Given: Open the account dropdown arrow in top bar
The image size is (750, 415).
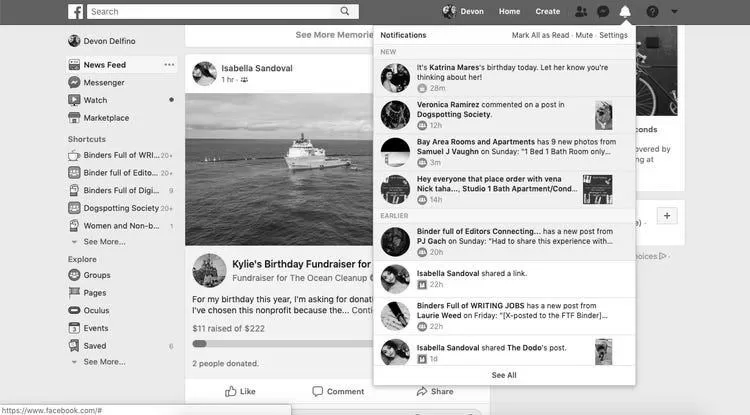Looking at the screenshot, I should [x=674, y=11].
